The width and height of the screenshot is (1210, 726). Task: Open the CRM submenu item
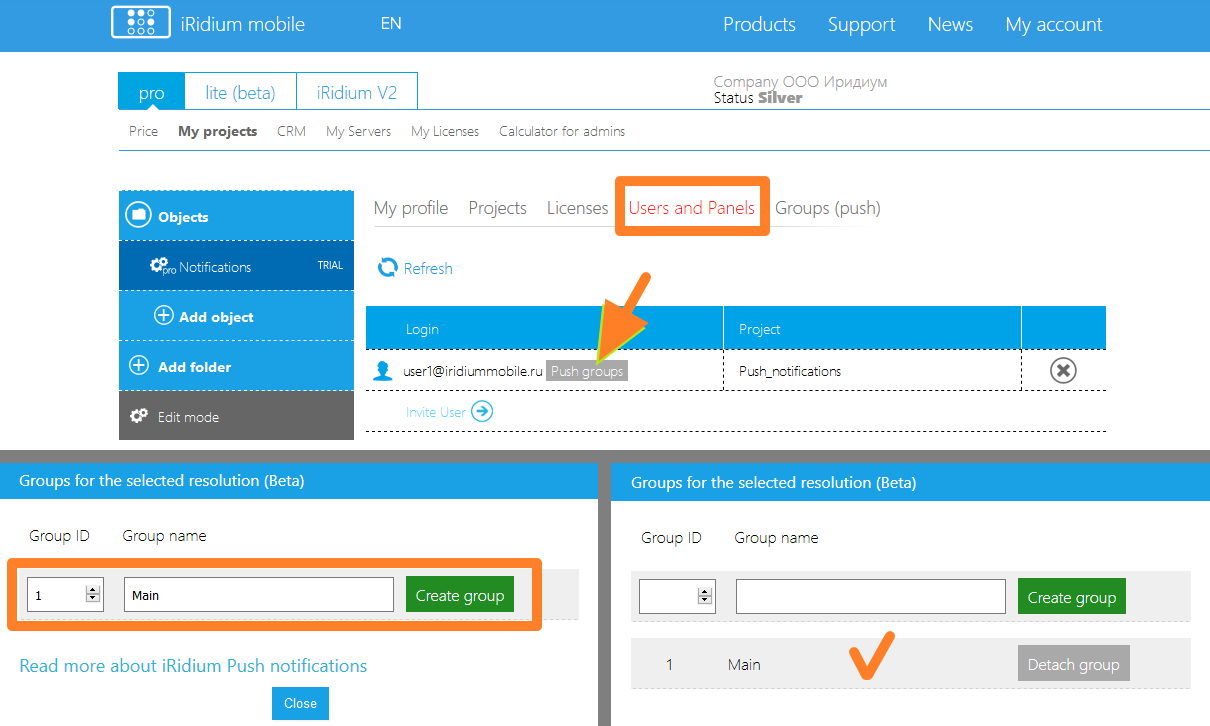pyautogui.click(x=291, y=131)
